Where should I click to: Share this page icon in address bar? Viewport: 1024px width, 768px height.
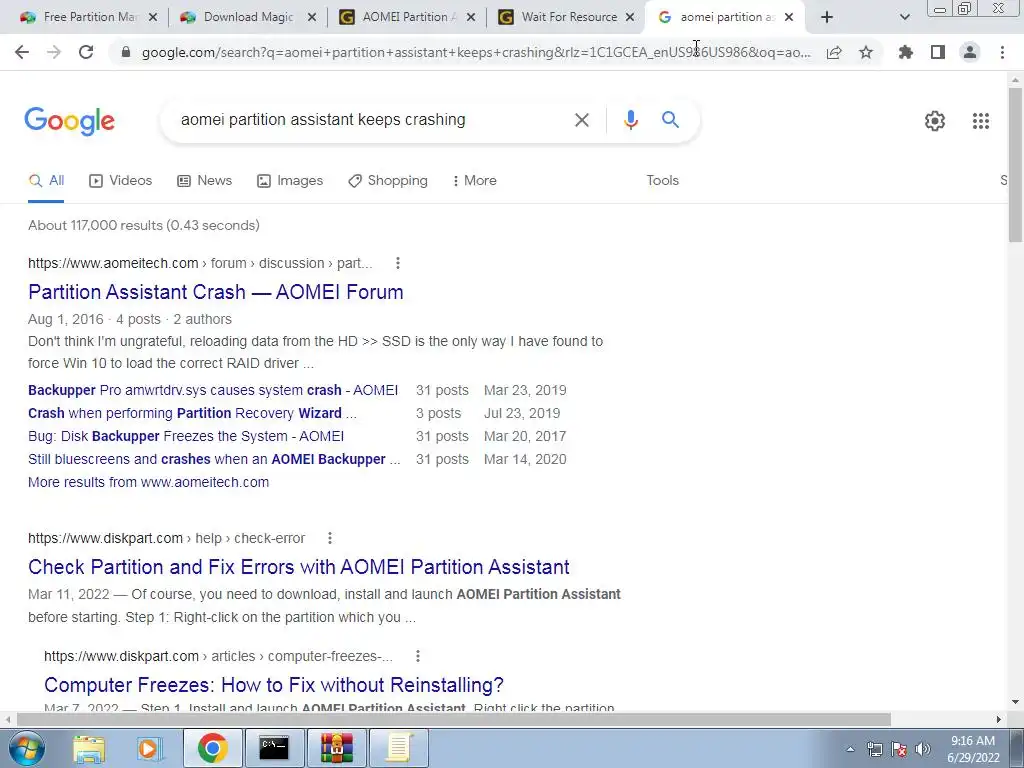[x=834, y=52]
